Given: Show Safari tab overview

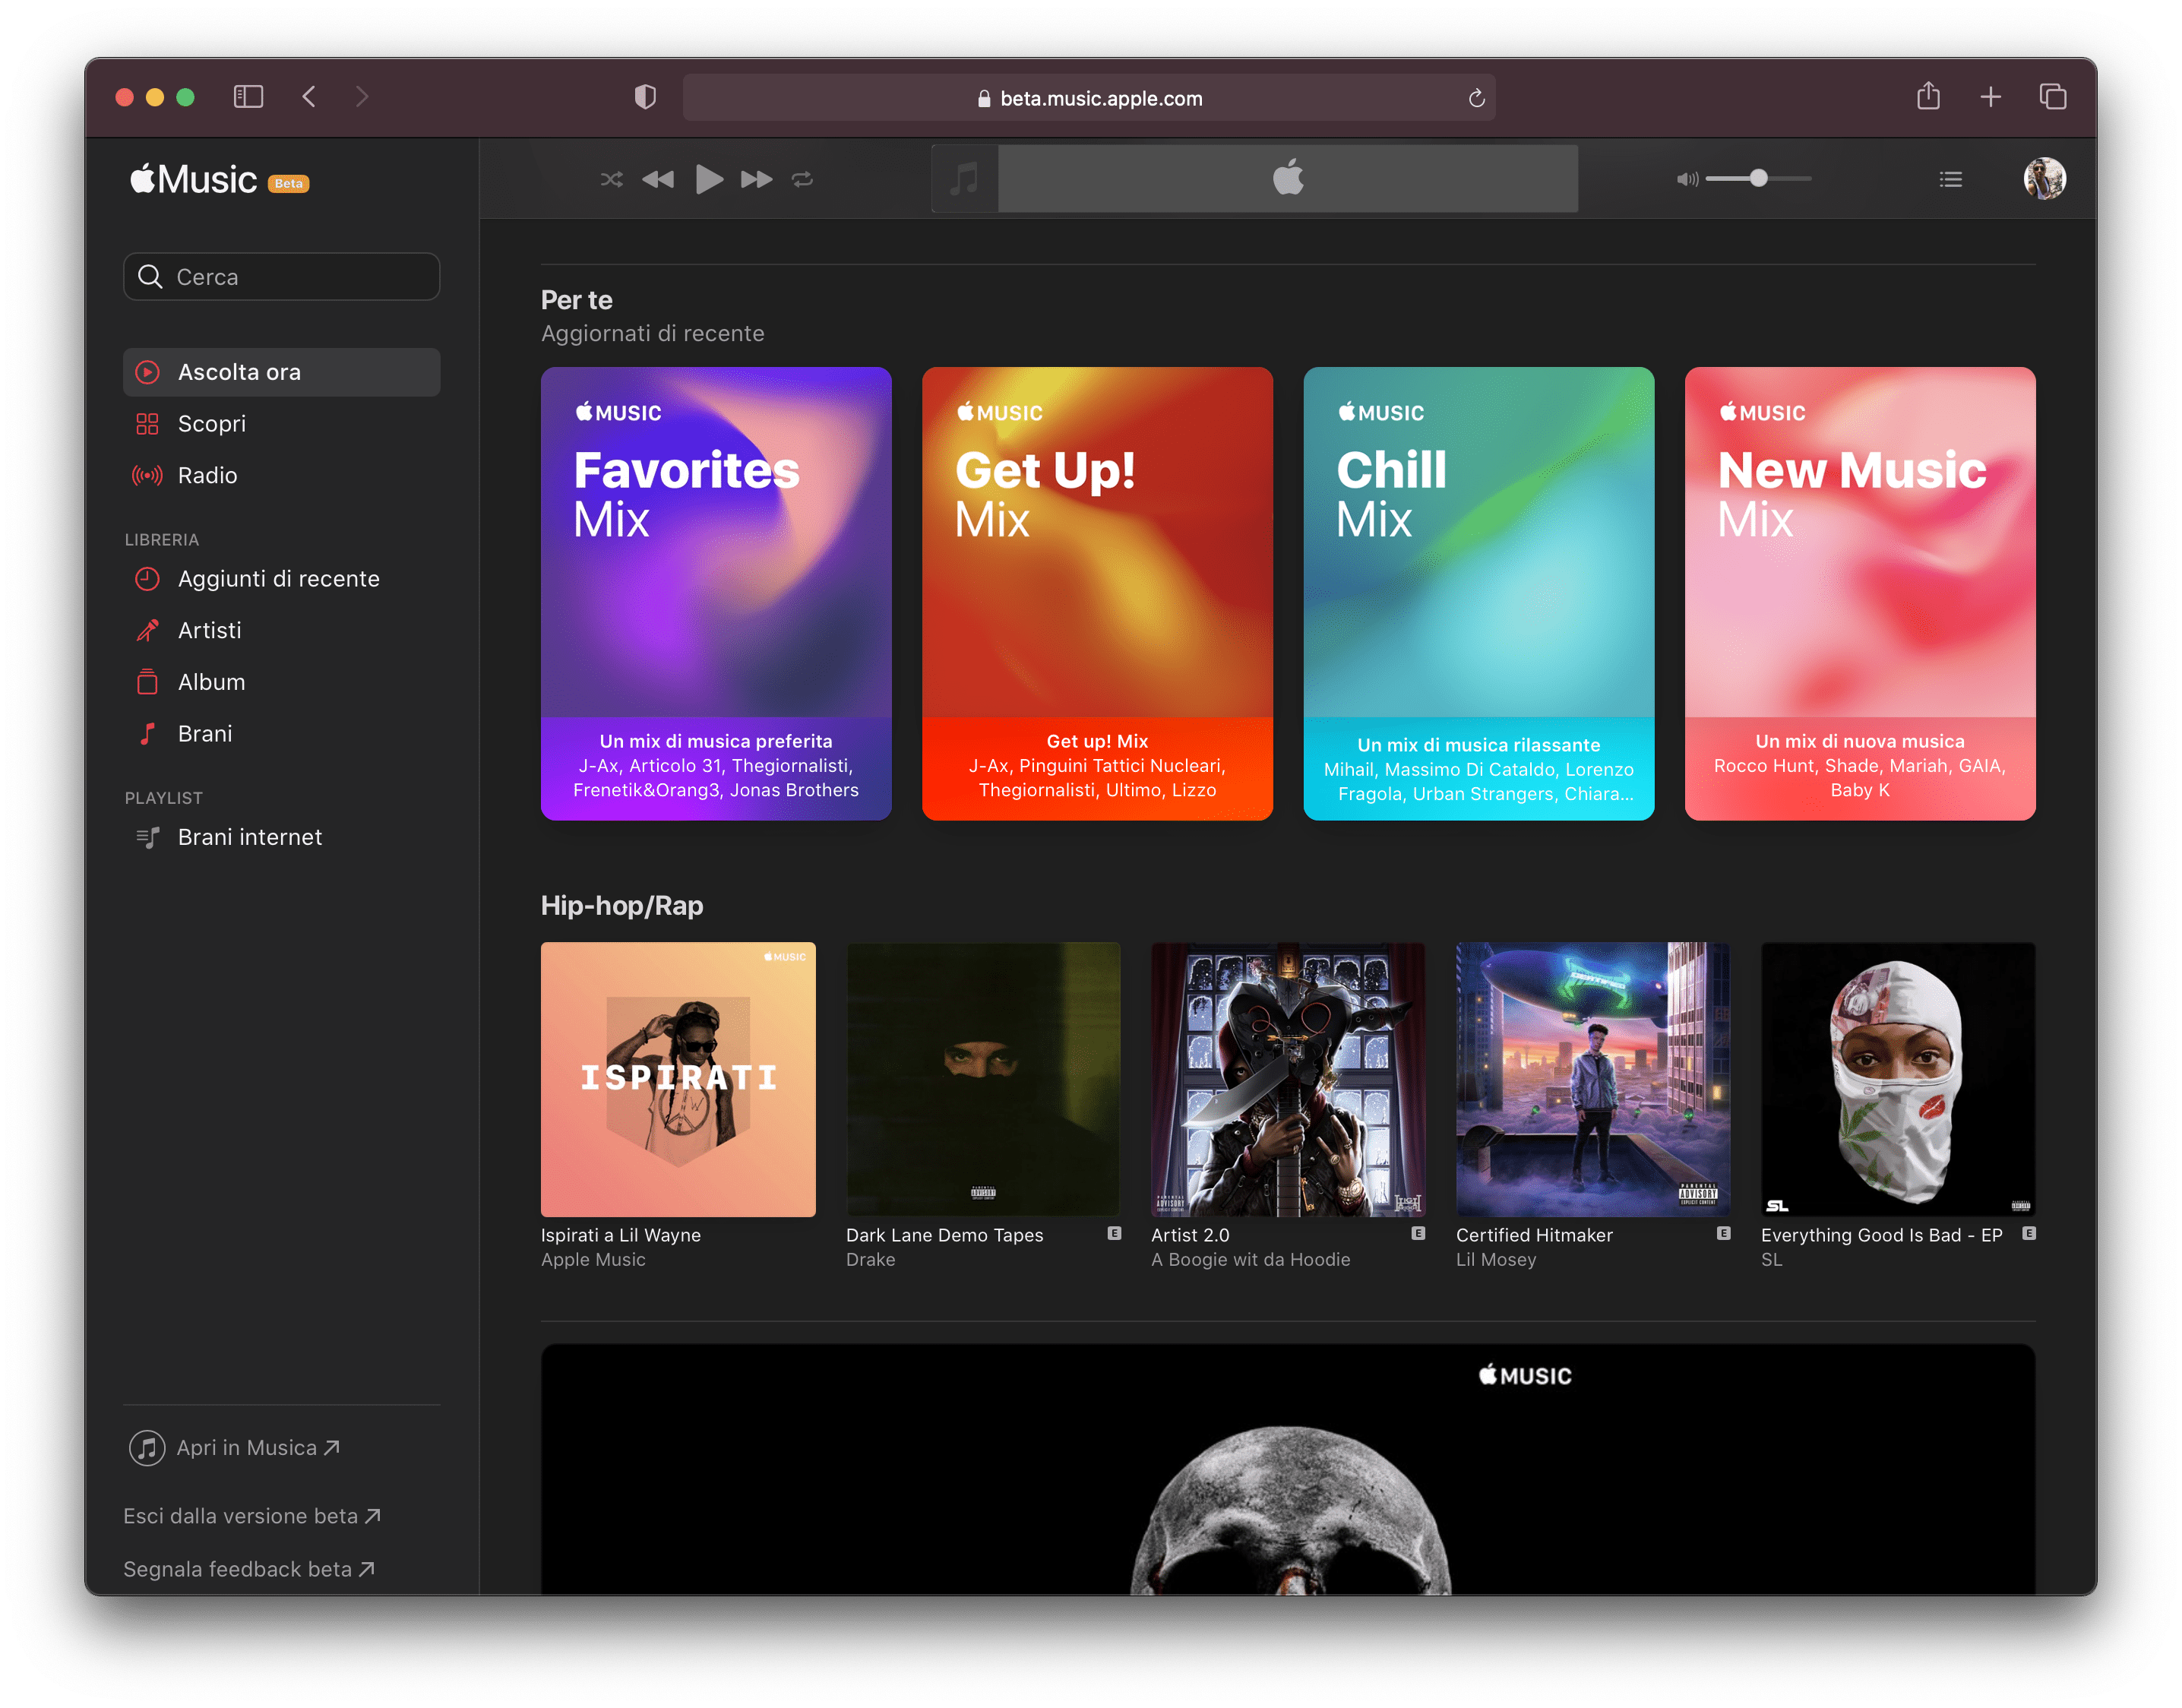Looking at the screenshot, I should pos(2052,97).
